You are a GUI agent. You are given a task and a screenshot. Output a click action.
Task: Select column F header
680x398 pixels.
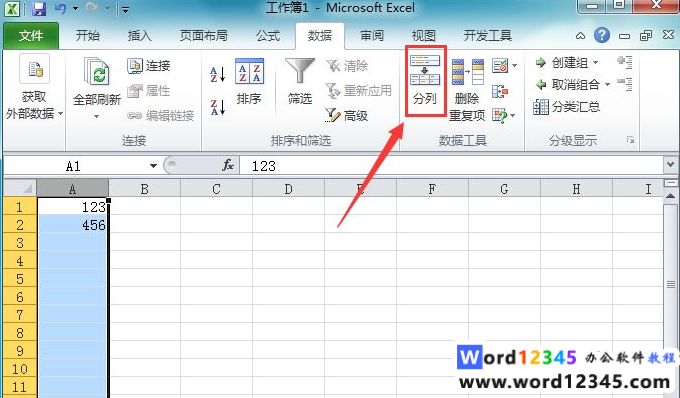(432, 189)
